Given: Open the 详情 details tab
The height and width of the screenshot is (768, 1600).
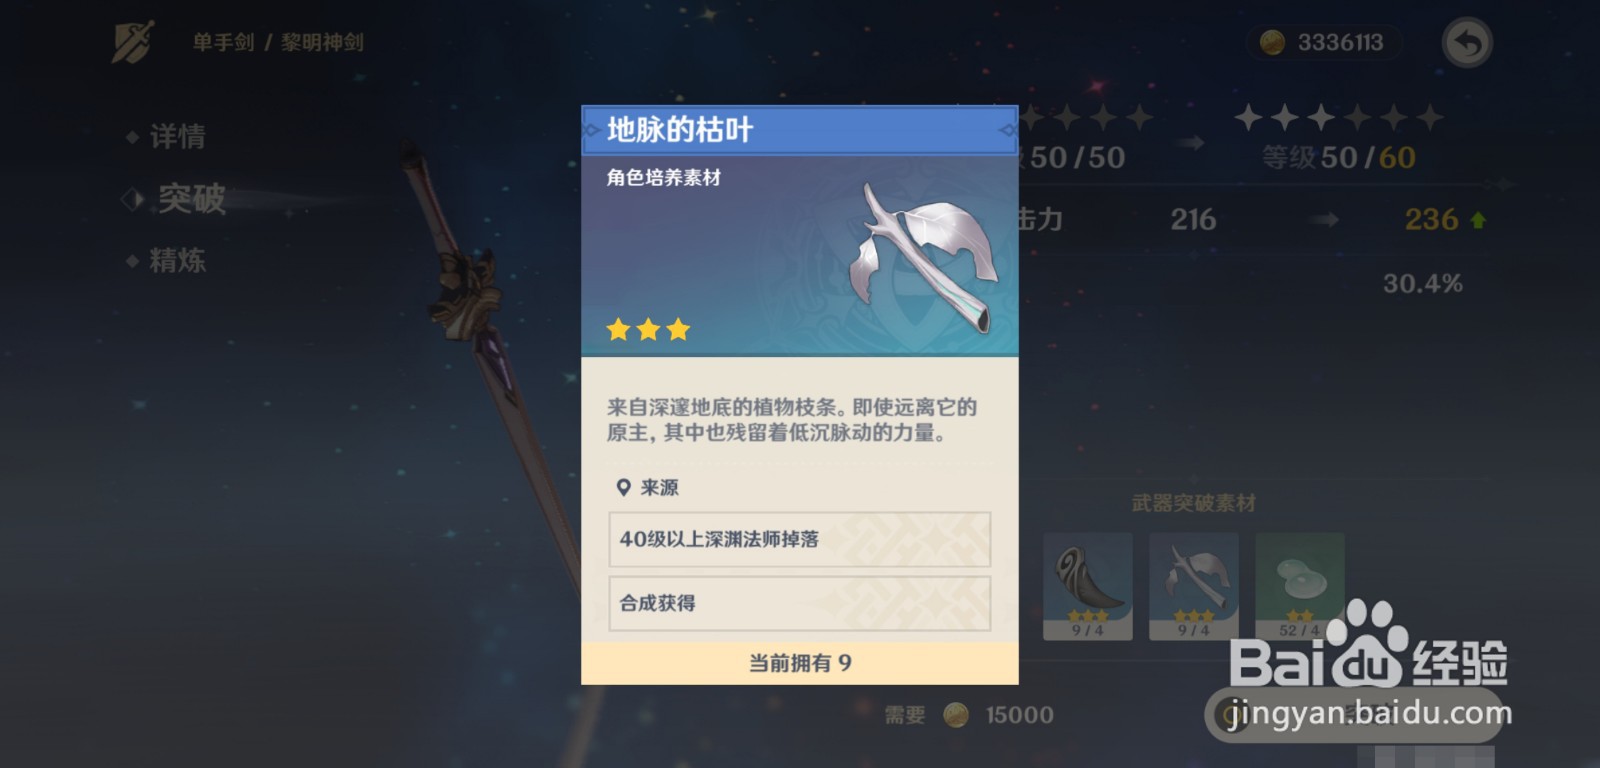Looking at the screenshot, I should click(177, 137).
